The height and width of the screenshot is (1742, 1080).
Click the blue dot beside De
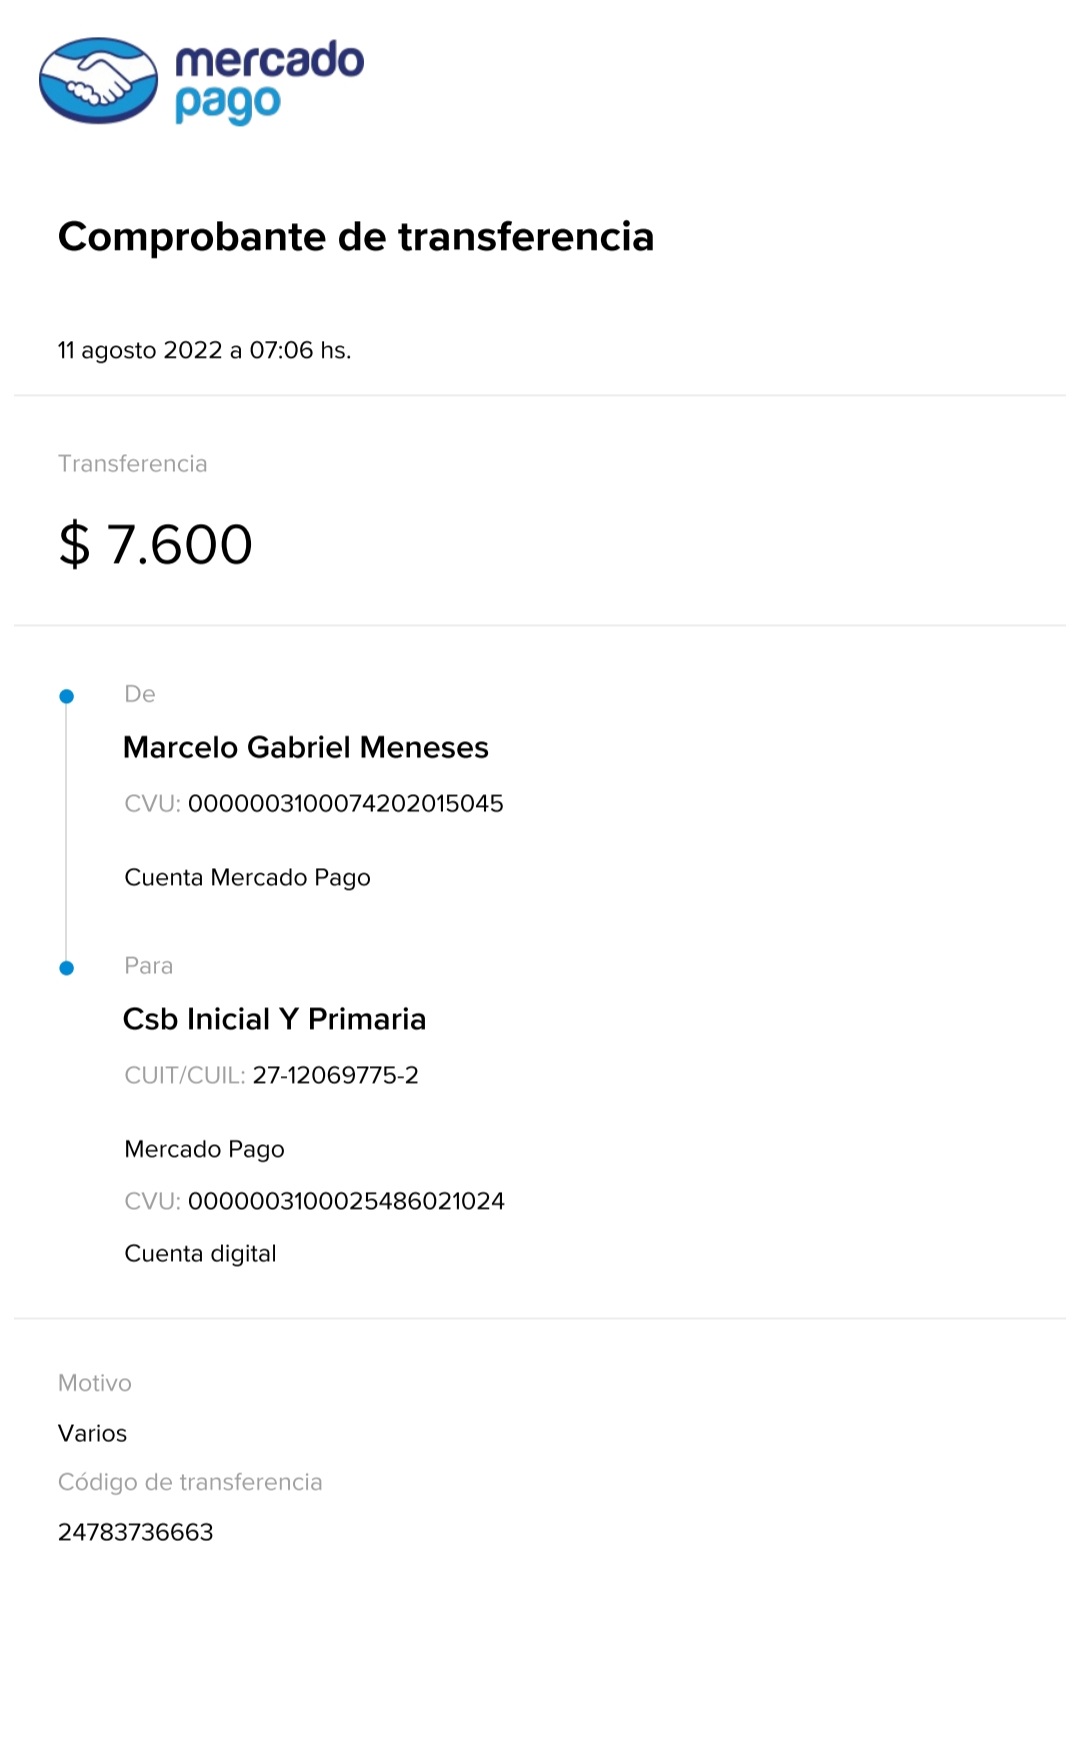pos(67,696)
